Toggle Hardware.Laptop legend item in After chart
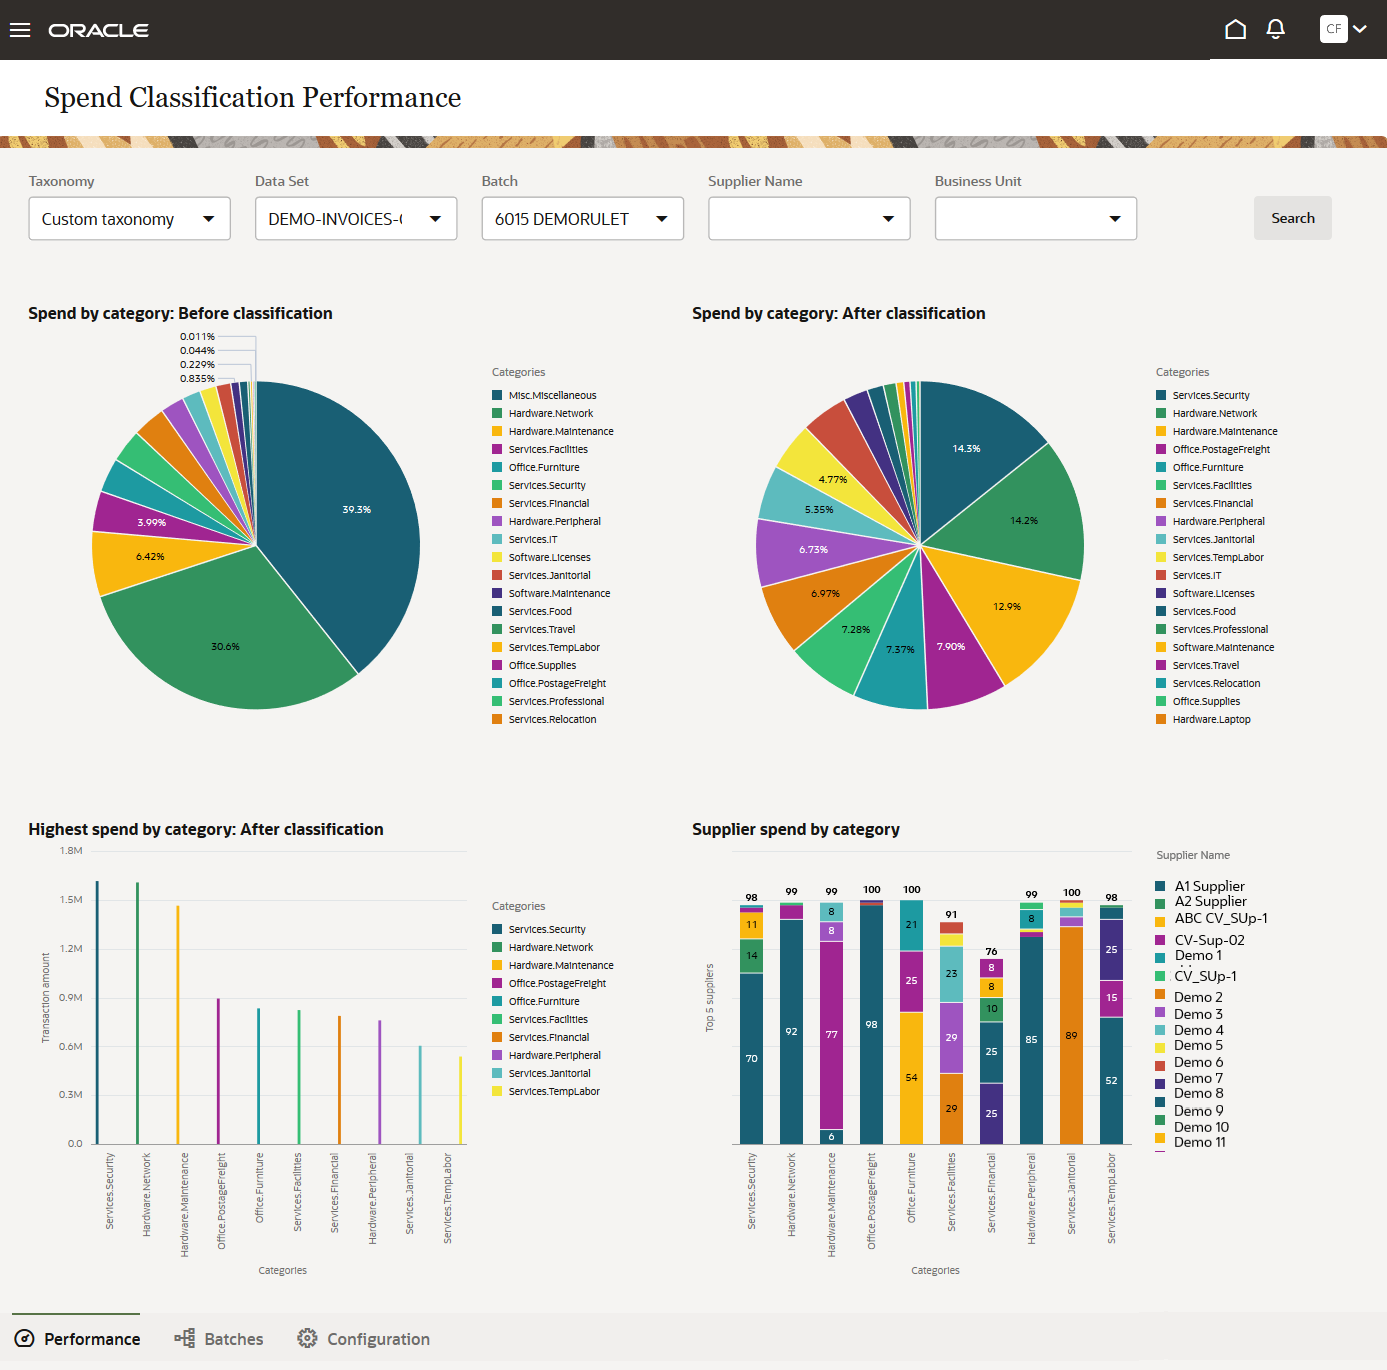This screenshot has height=1370, width=1387. pos(1211,720)
